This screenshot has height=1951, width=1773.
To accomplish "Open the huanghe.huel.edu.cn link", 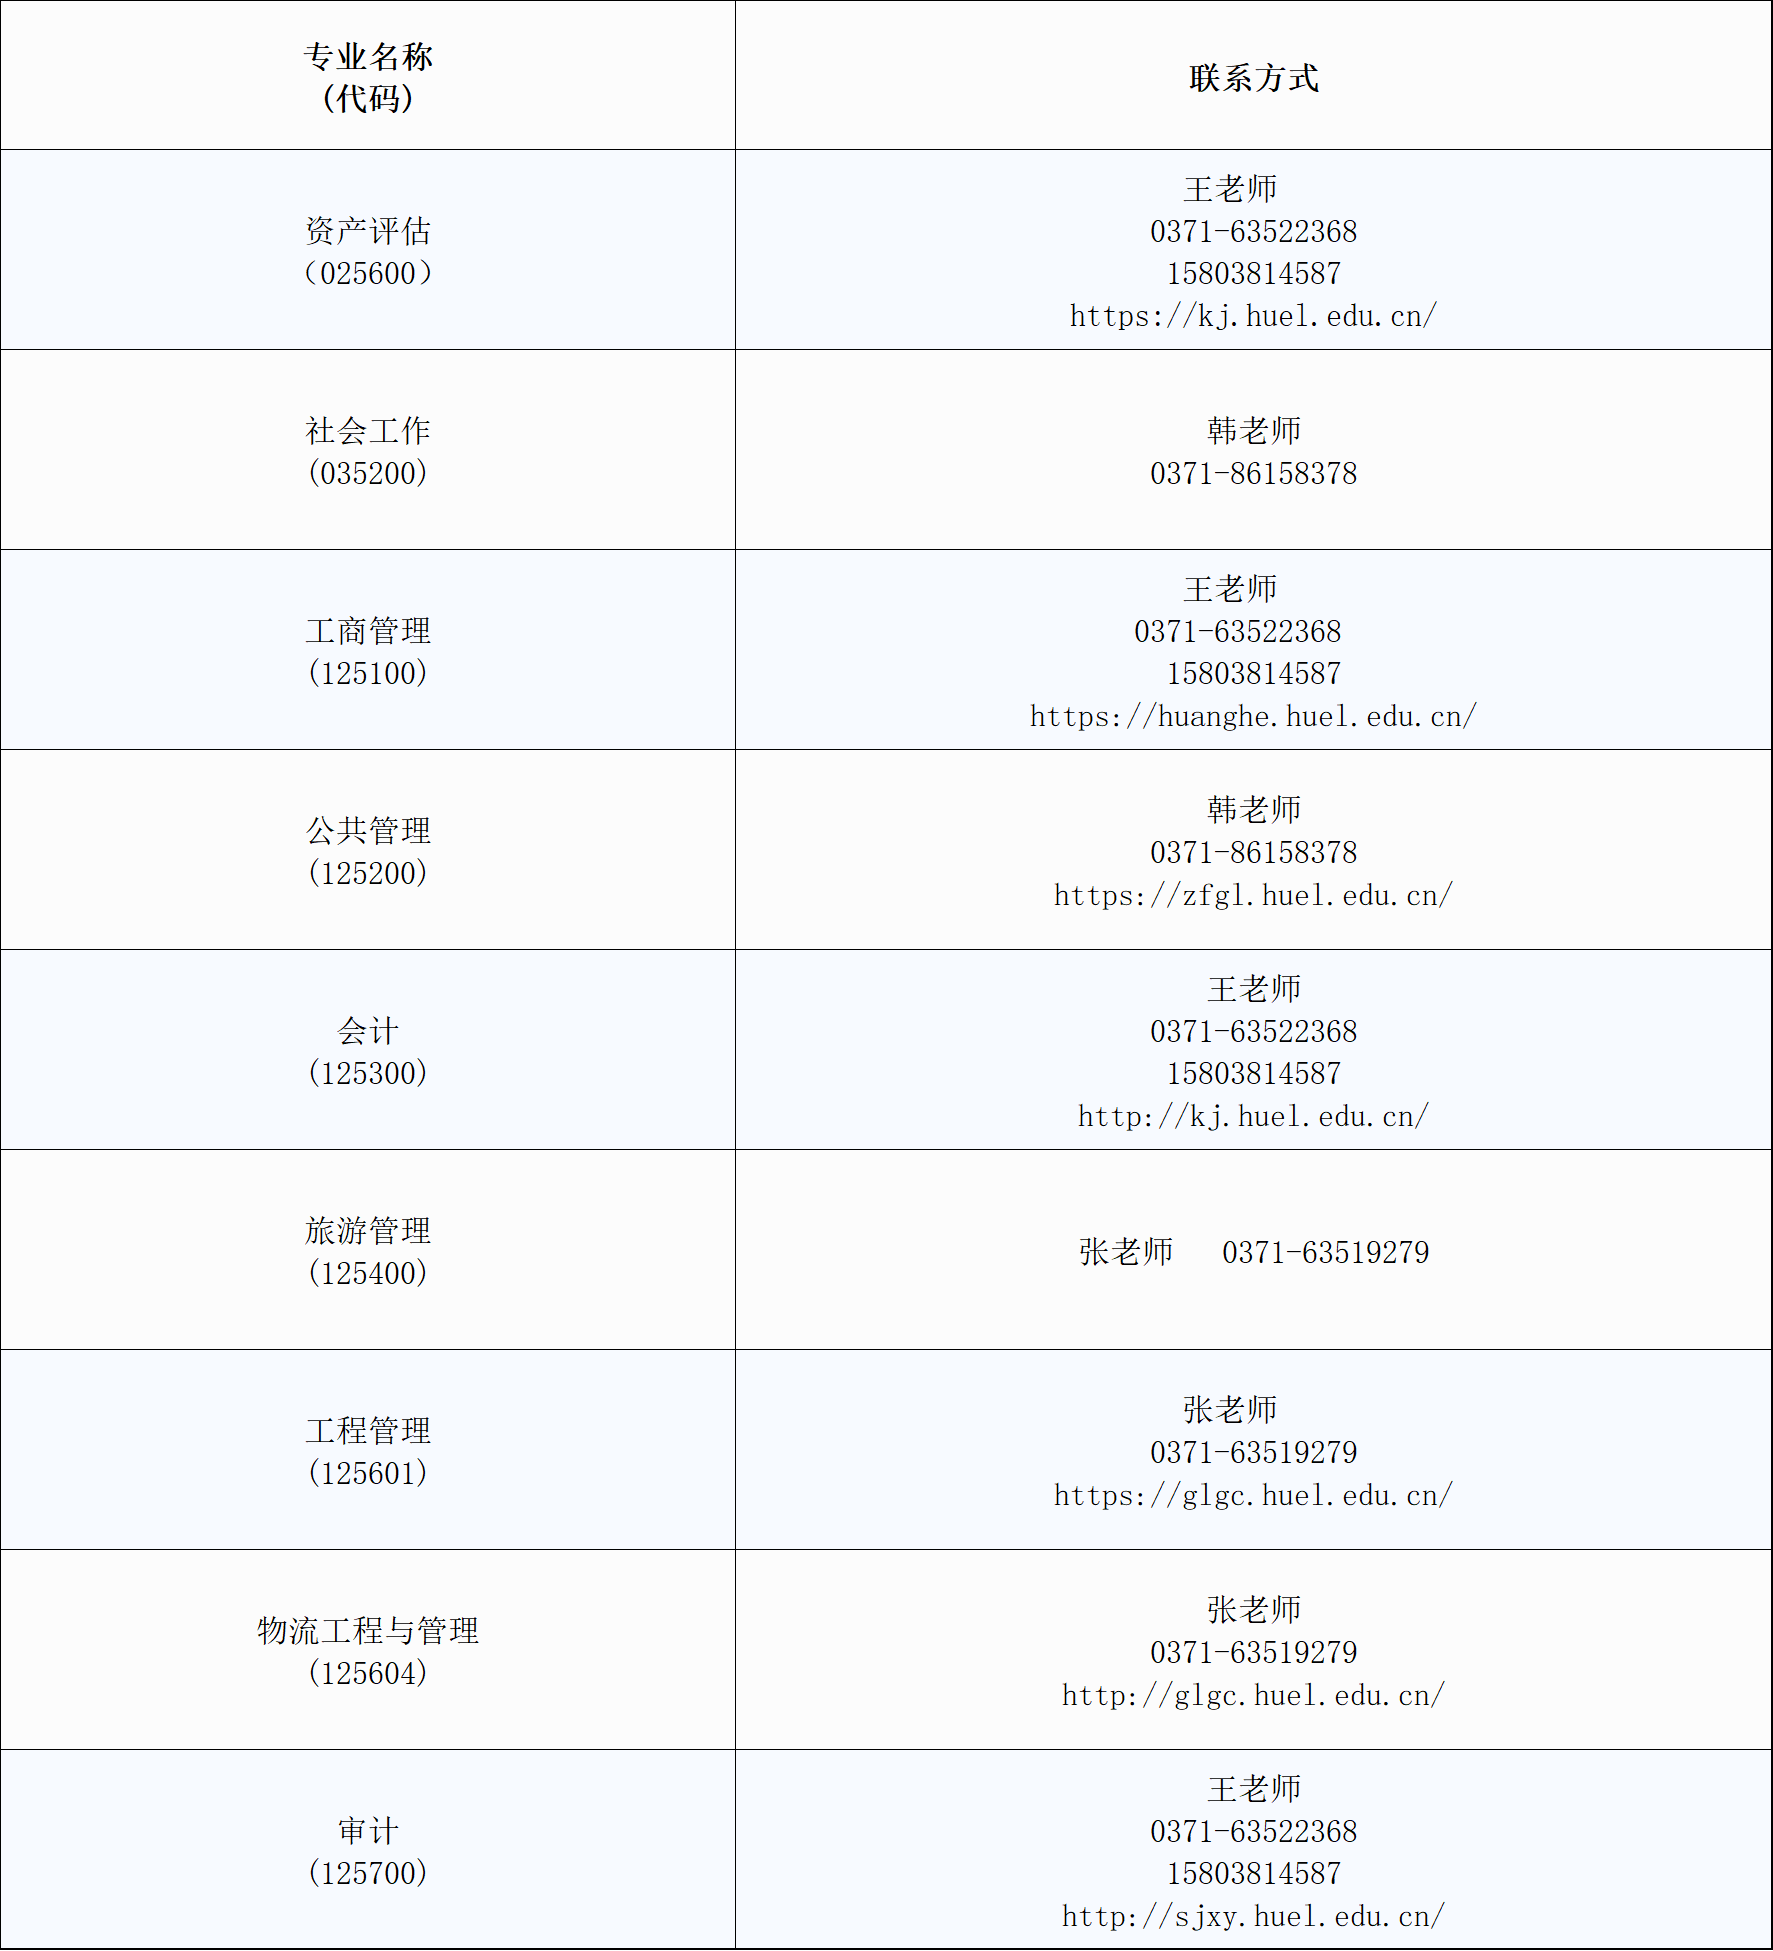I will coord(1253,716).
